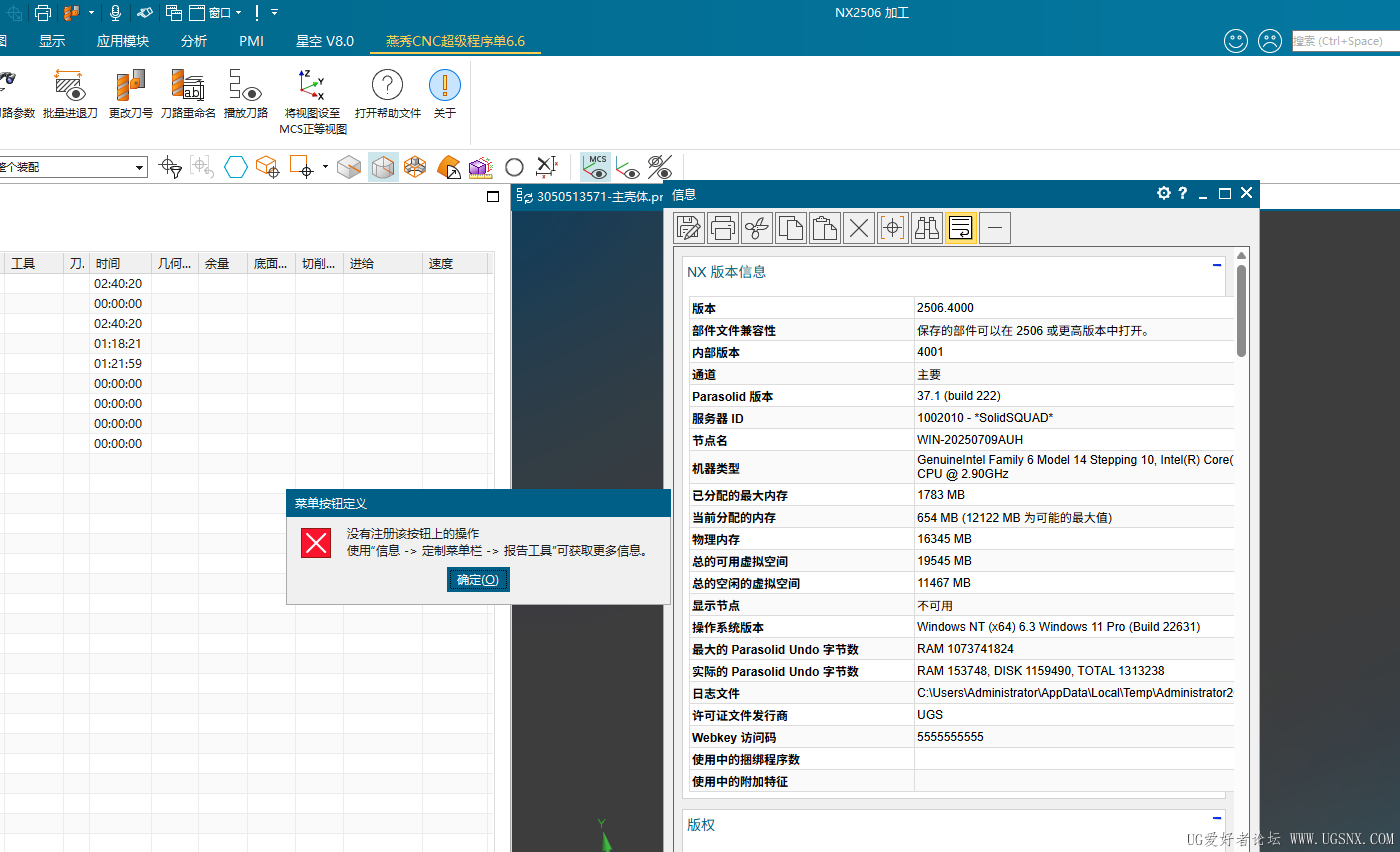Open the PMI ribbon tab
Screen dimensions: 1400x852
point(252,41)
